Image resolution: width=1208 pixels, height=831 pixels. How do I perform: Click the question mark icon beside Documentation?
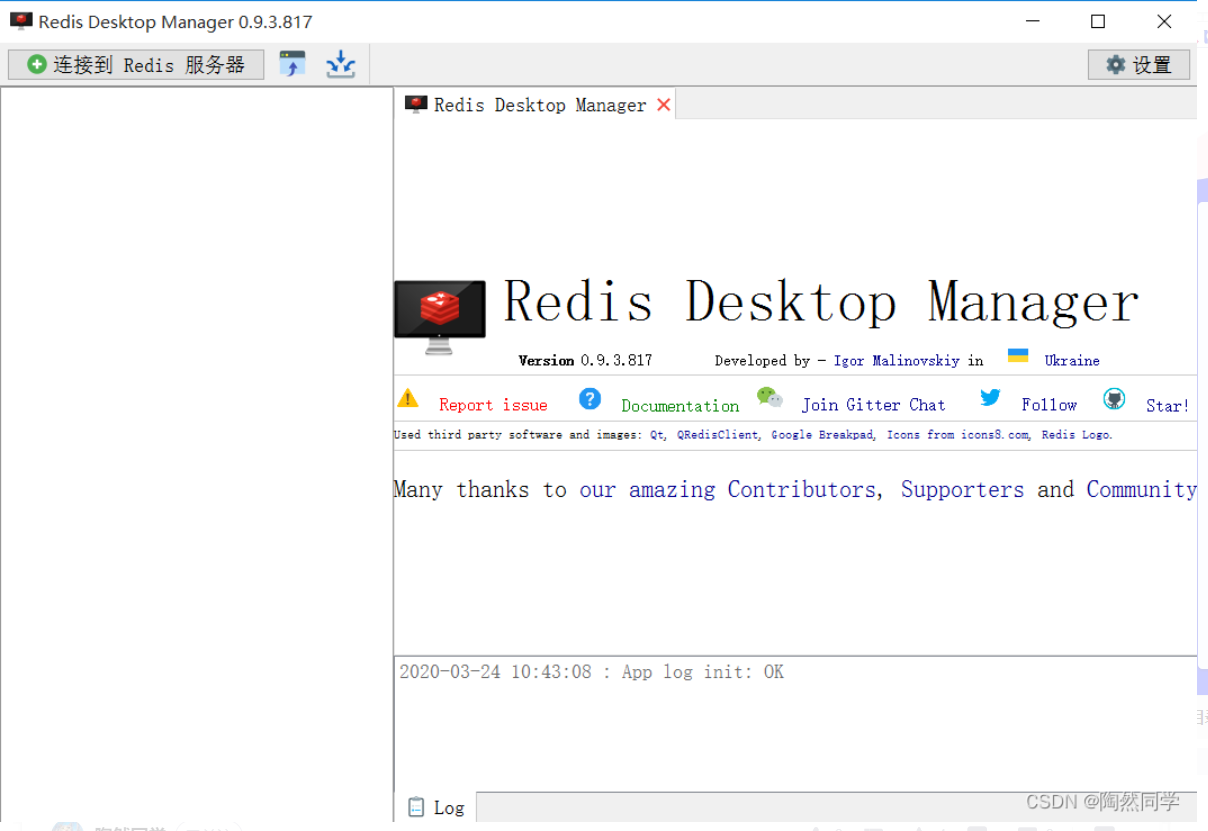point(590,399)
